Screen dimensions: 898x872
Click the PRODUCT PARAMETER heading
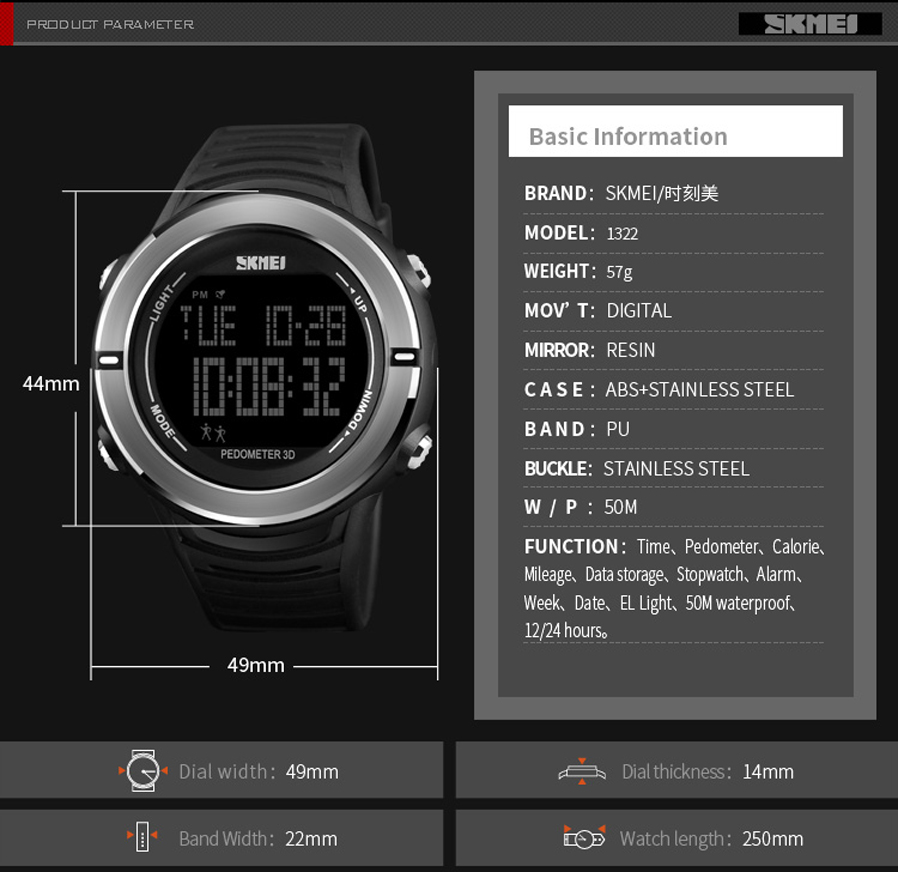point(110,25)
